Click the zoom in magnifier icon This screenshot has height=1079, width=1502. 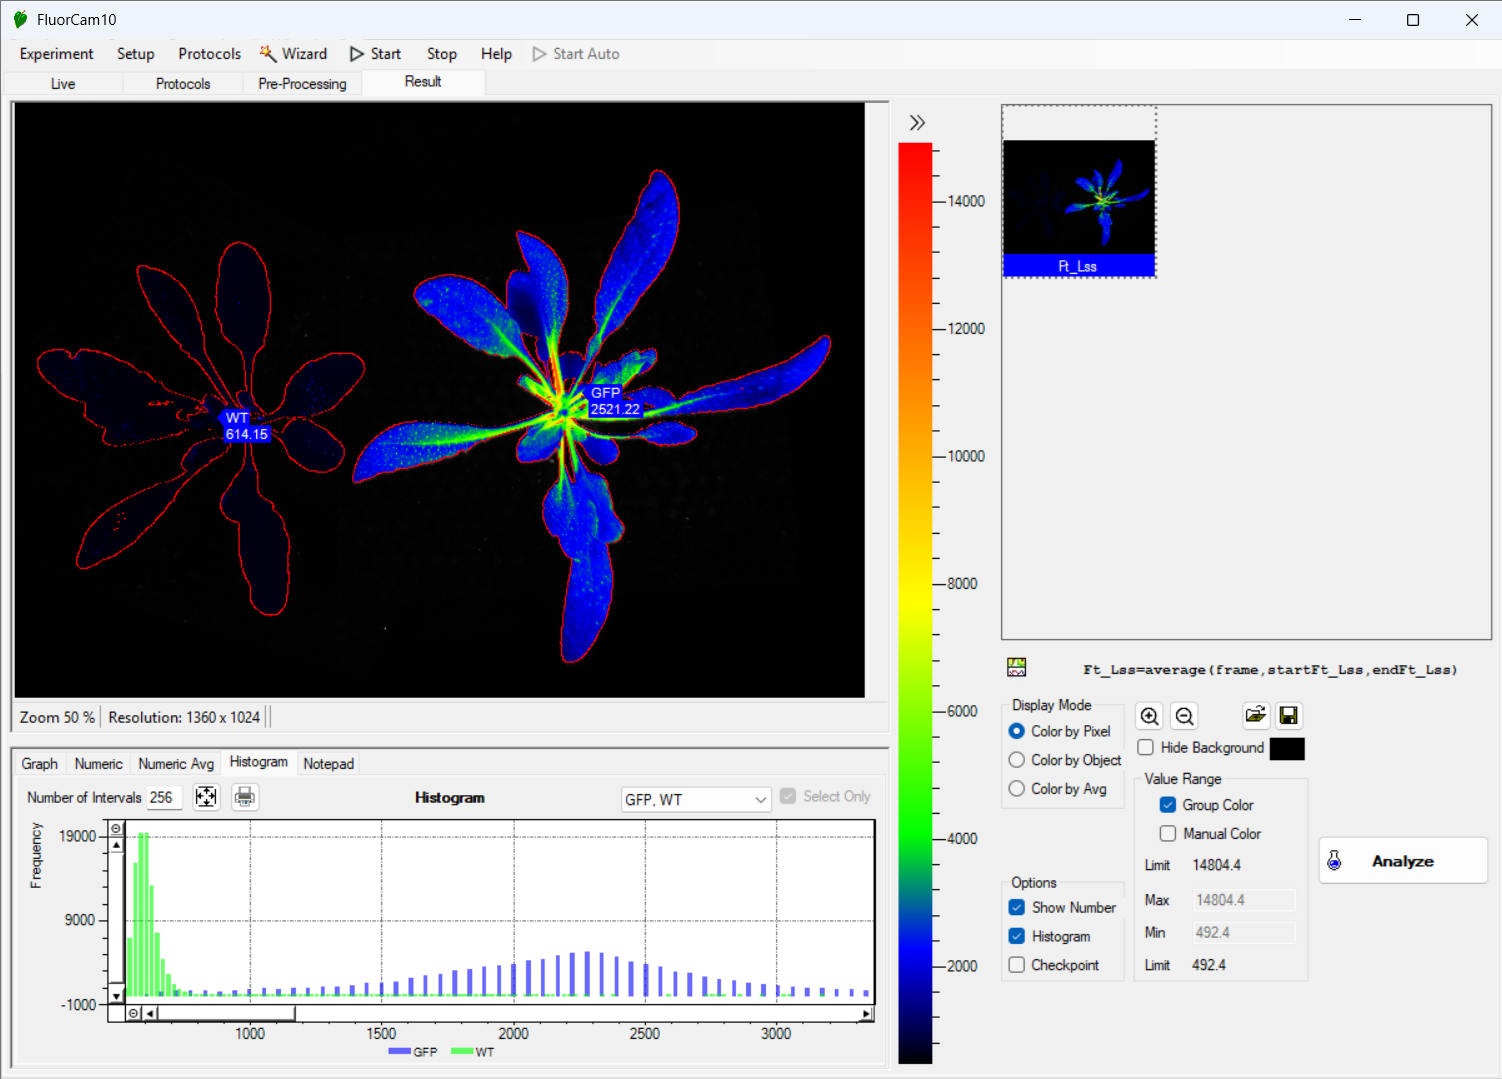1150,716
